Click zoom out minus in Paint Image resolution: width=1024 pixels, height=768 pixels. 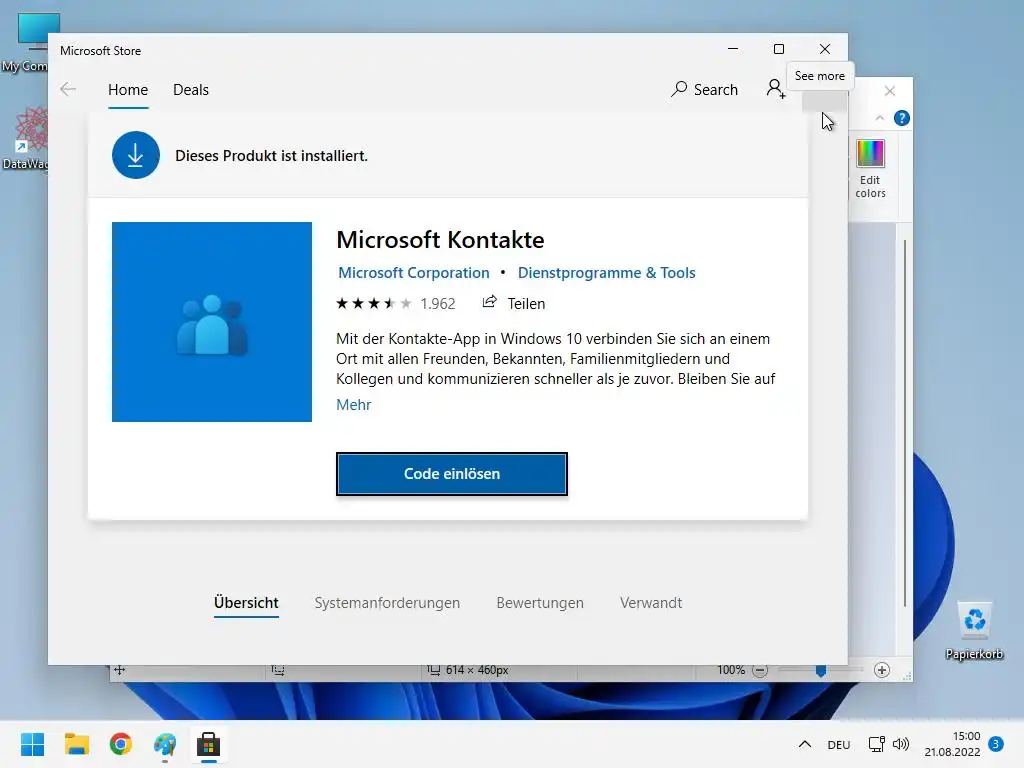pos(760,671)
